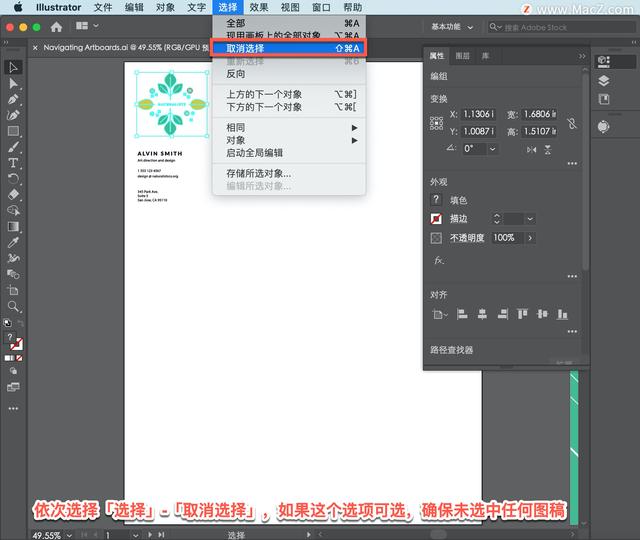Open Appearance more options dots
Screen dimensions: 640x540
click(x=572, y=276)
